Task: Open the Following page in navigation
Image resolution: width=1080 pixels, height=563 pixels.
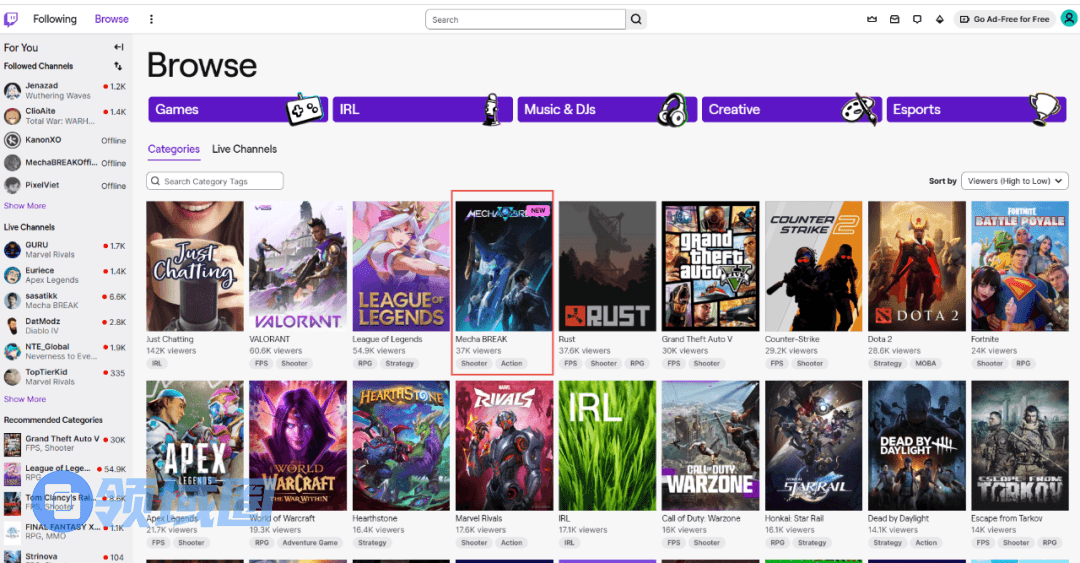Action: [x=54, y=19]
